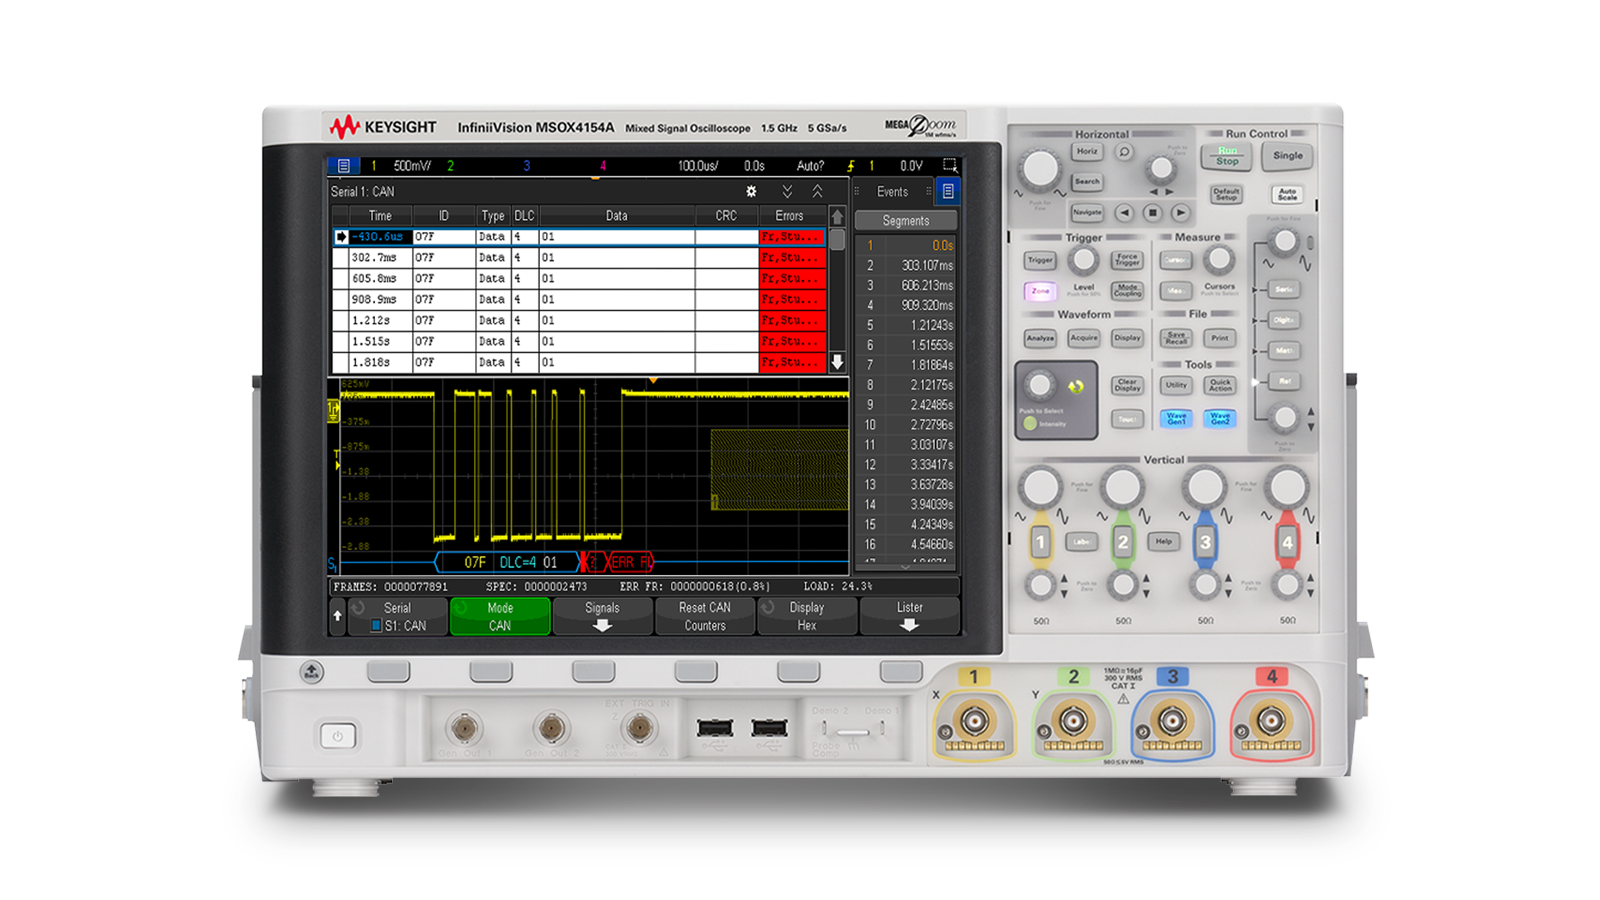The width and height of the screenshot is (1600, 900).
Task: Toggle the Digital channels key
Action: (x=1284, y=321)
